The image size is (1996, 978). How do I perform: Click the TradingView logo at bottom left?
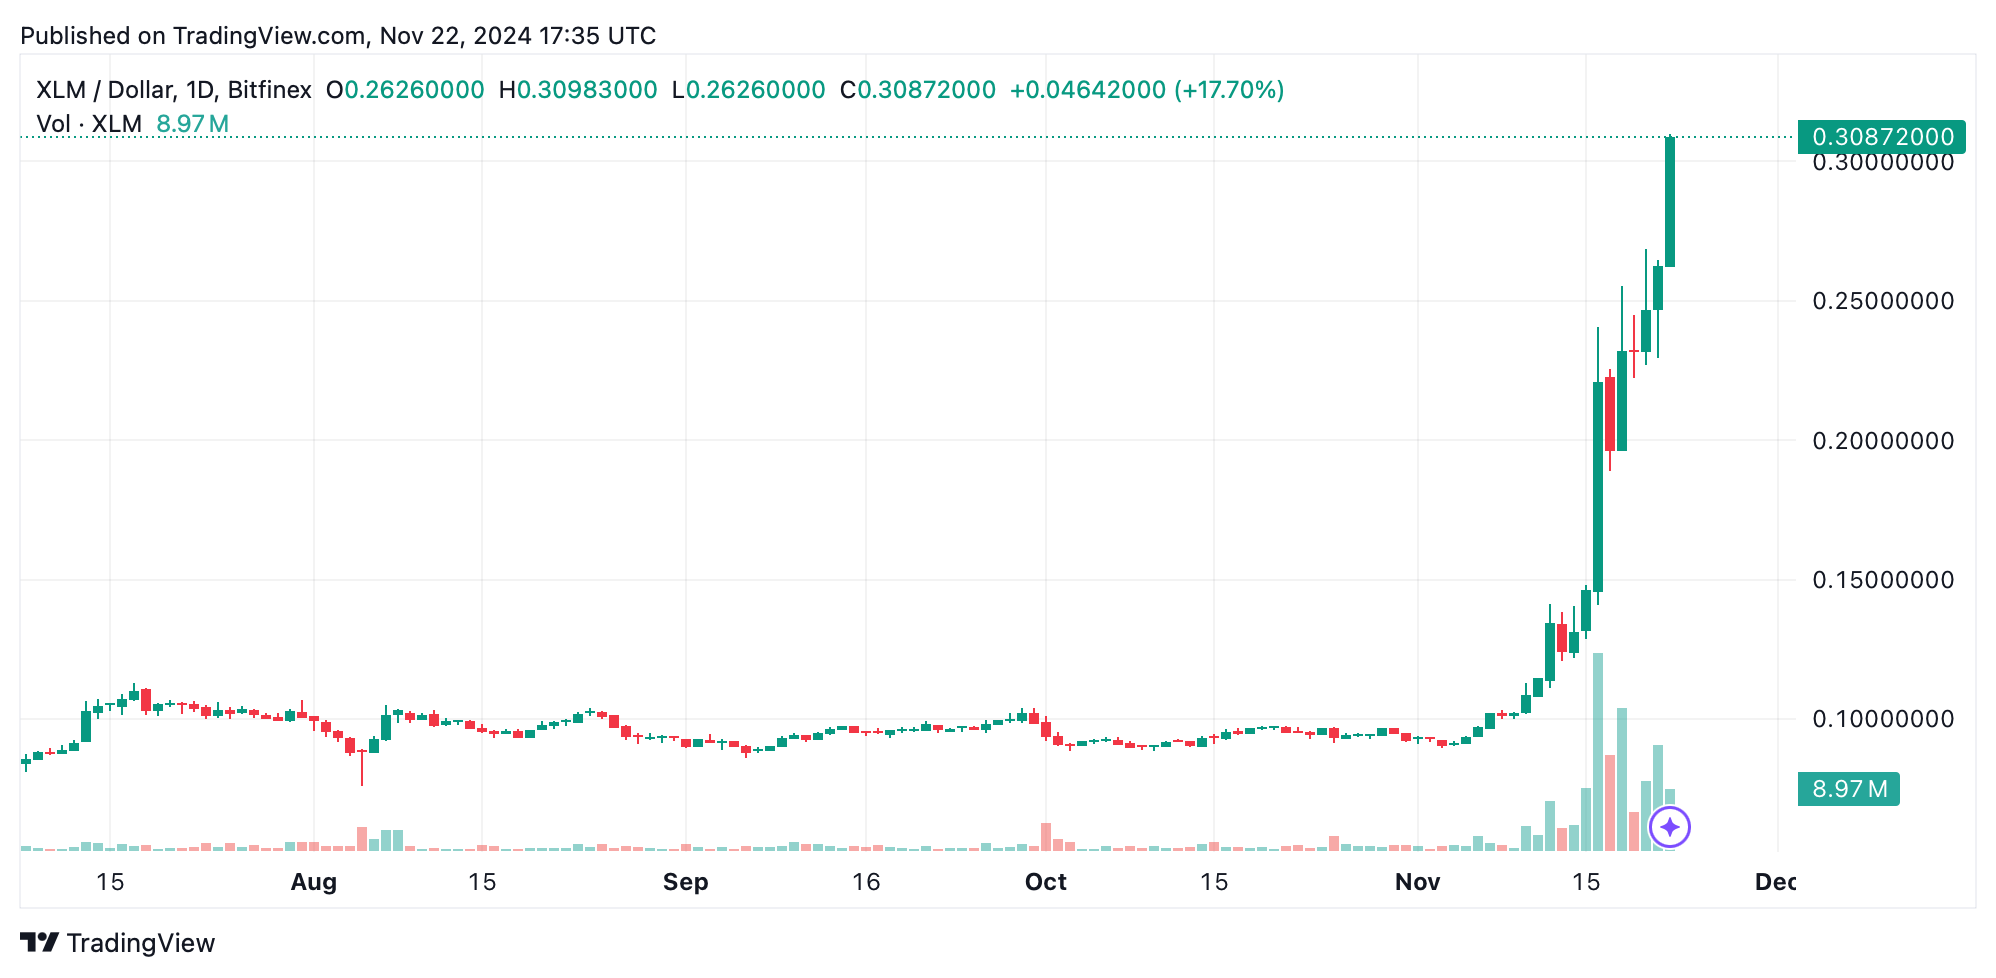[x=38, y=942]
